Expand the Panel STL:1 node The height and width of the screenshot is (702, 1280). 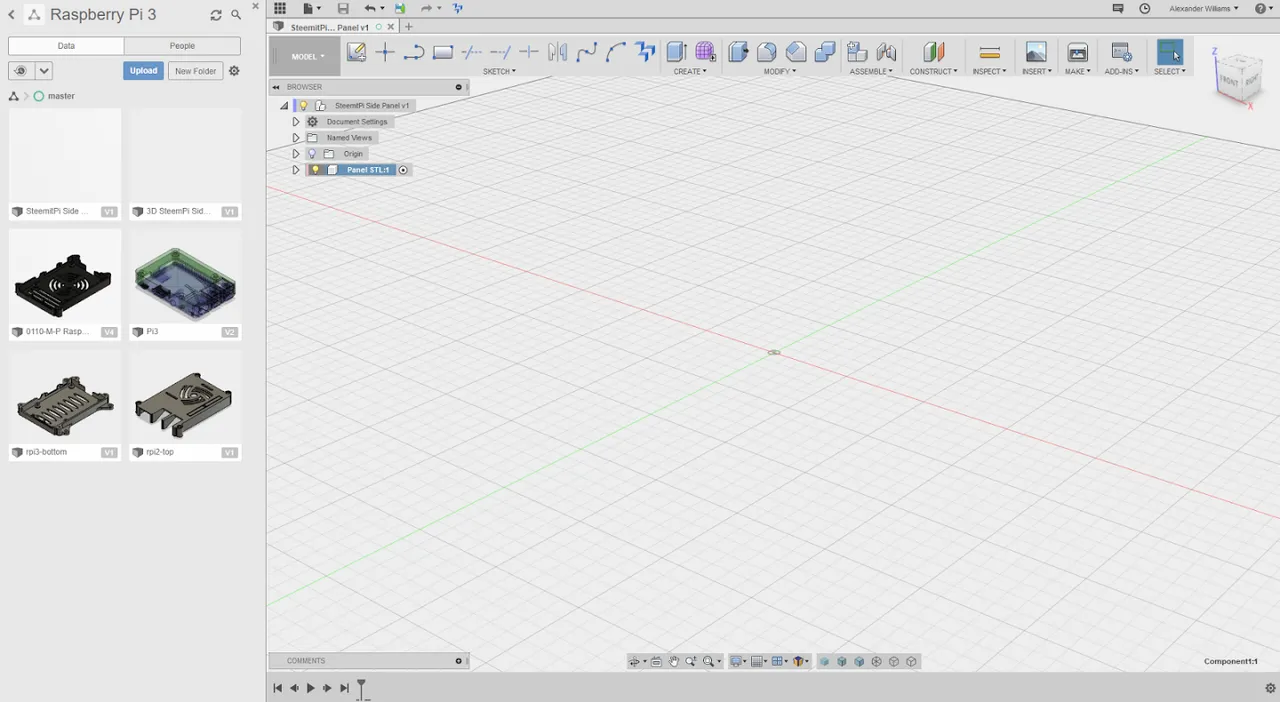pyautogui.click(x=296, y=170)
